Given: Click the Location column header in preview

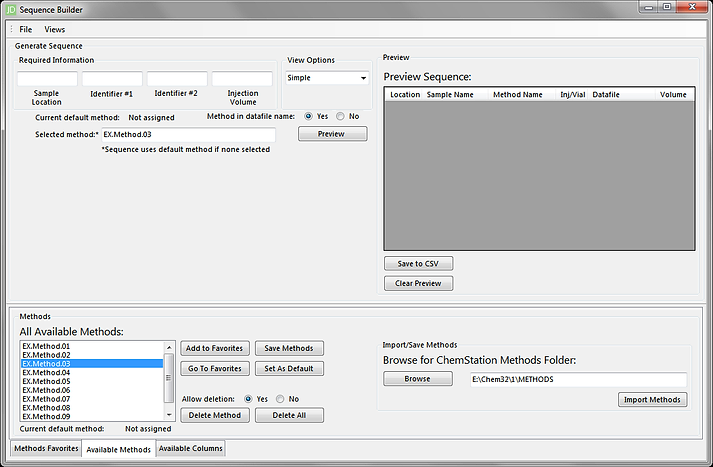Looking at the screenshot, I should [405, 95].
